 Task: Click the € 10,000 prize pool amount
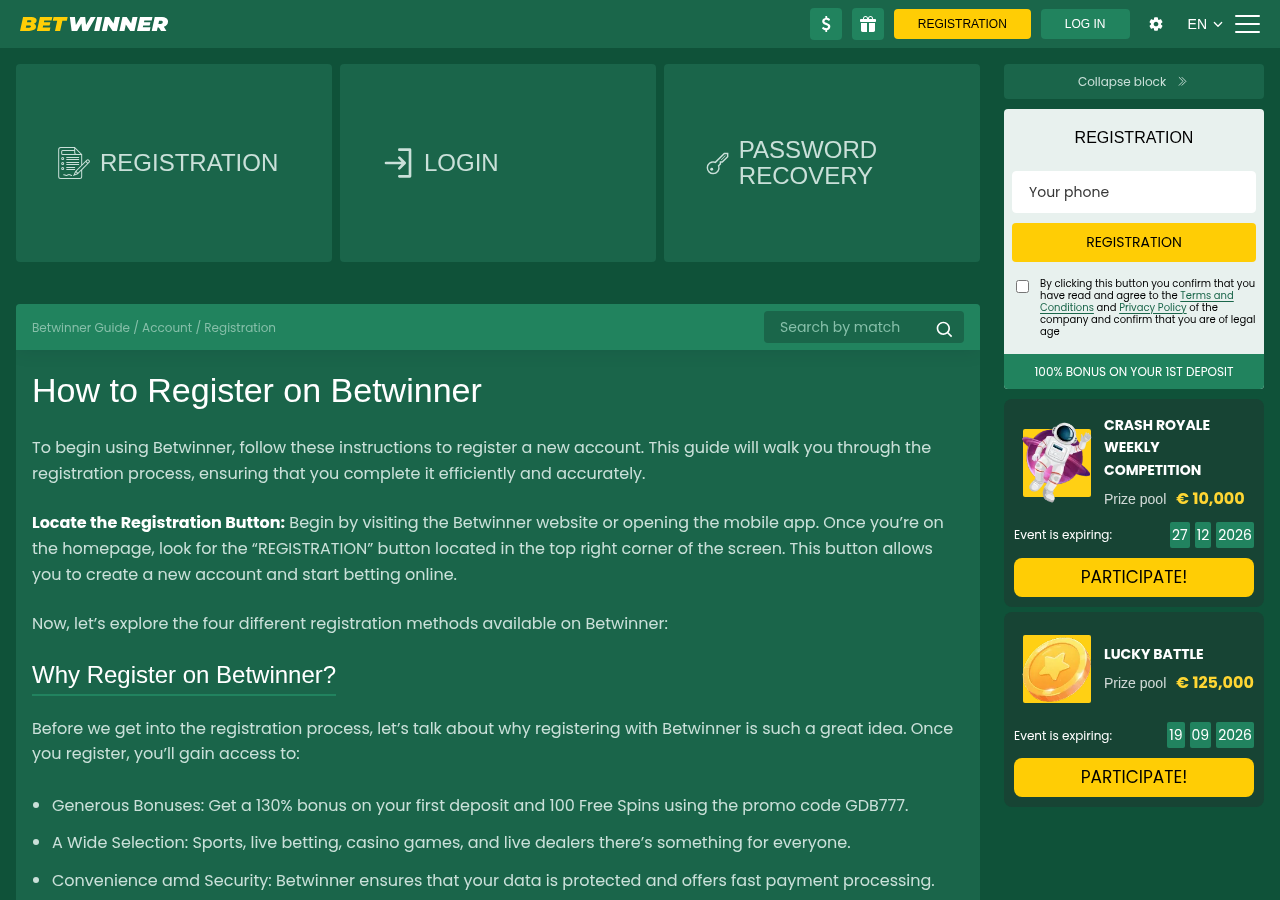click(1210, 498)
